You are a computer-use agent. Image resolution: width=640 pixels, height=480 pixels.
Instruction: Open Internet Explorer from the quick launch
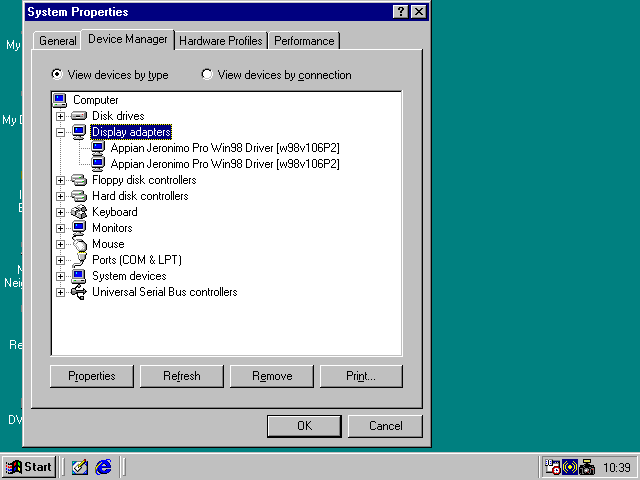103,467
